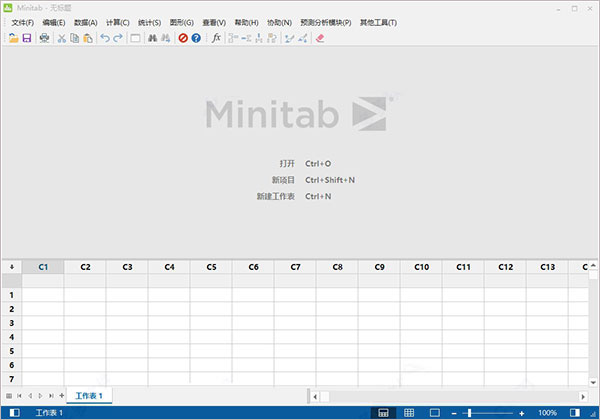Undo the last action with the arrow

105,38
